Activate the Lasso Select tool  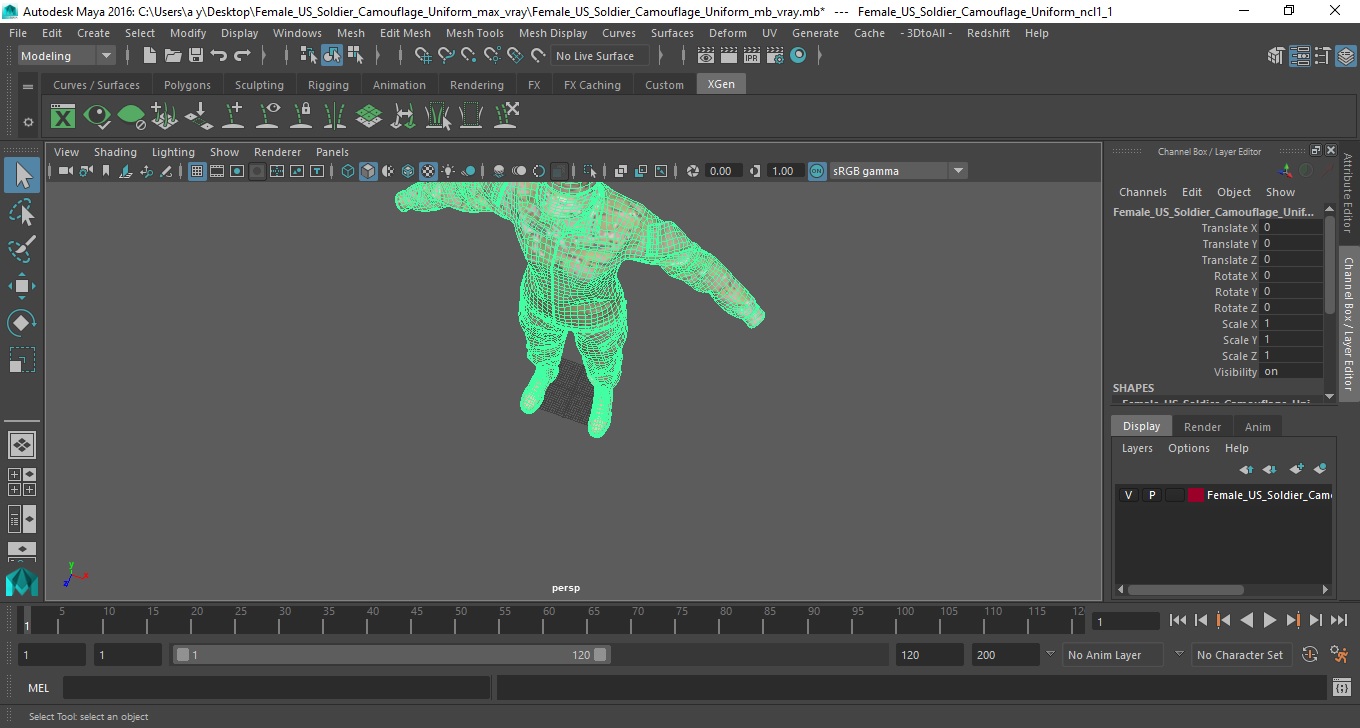[22, 212]
